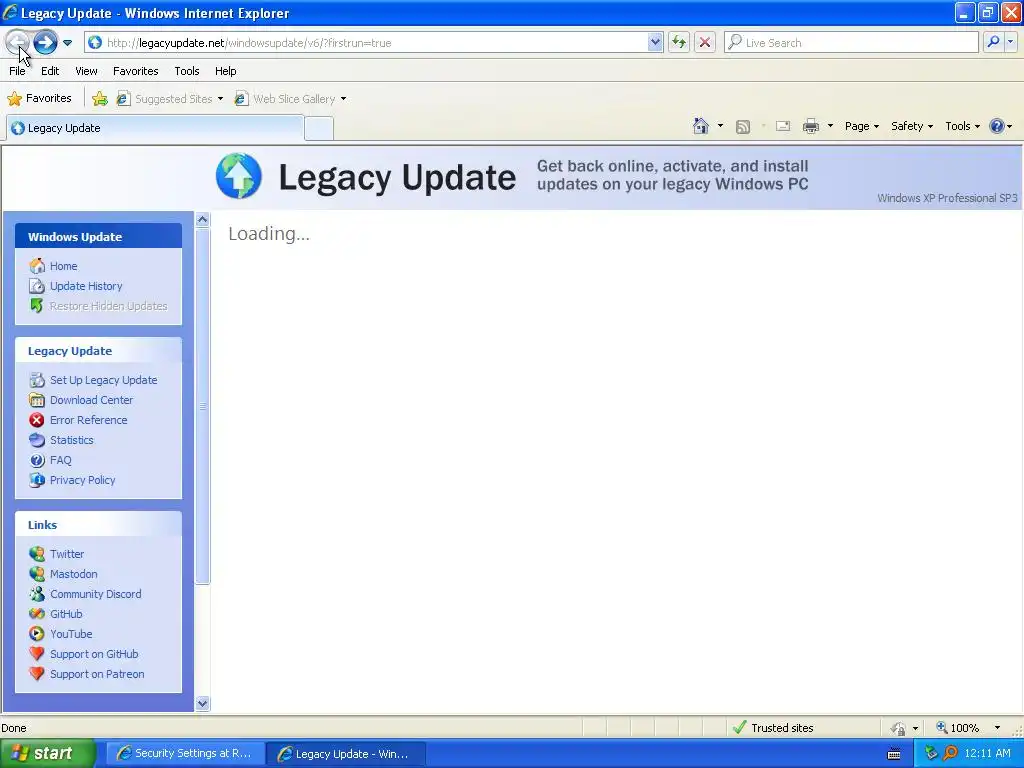Click the tray magnifier search icon

(x=950, y=753)
